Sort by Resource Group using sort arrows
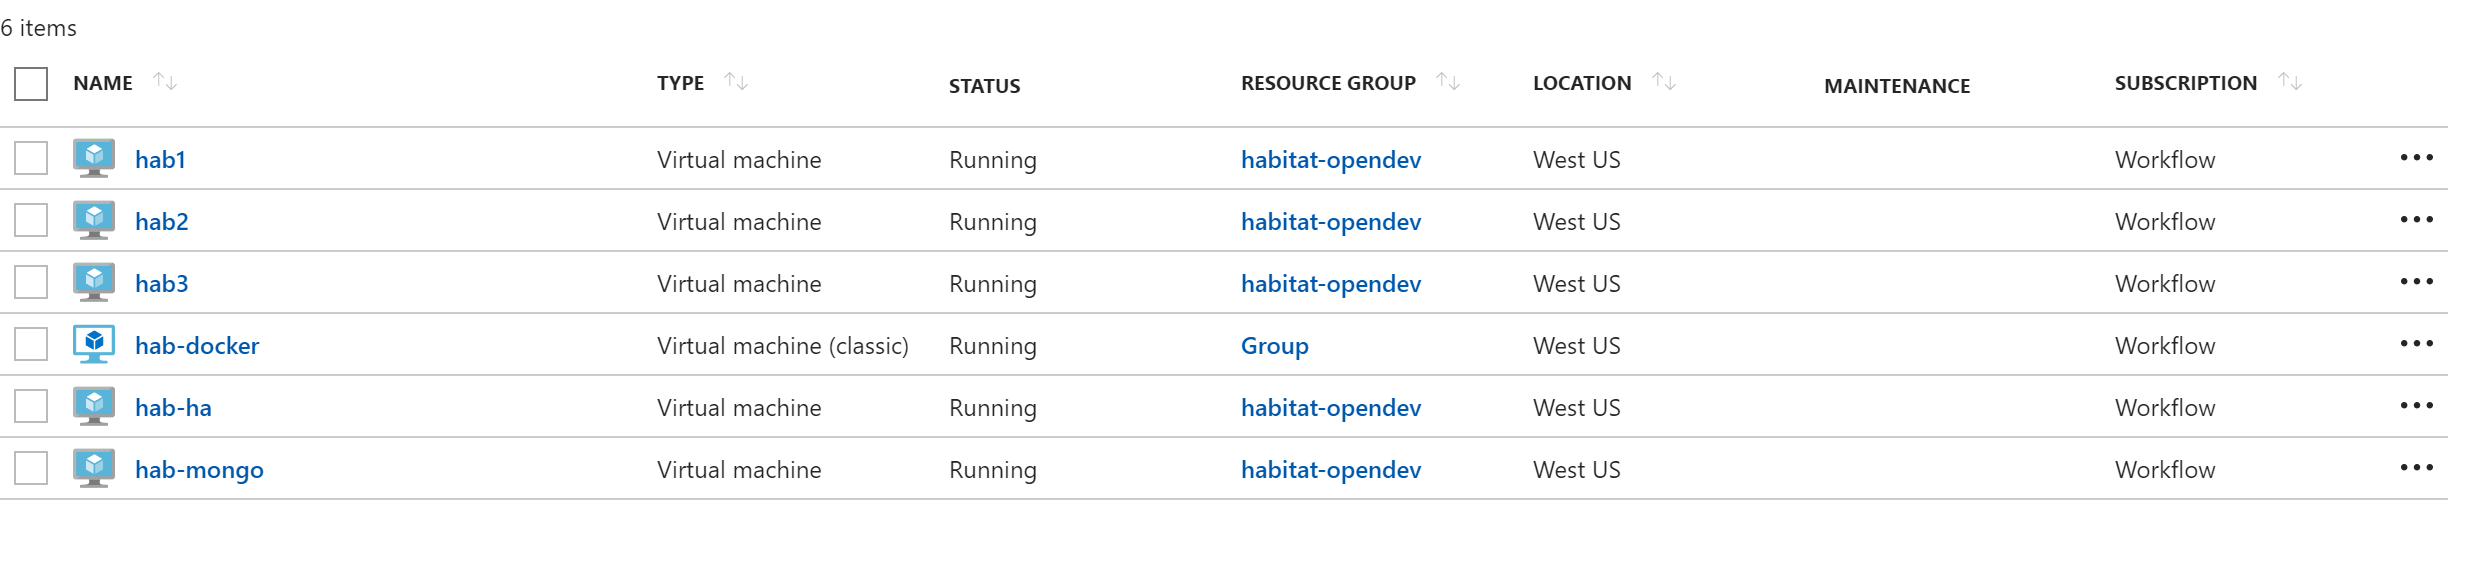 [1448, 82]
